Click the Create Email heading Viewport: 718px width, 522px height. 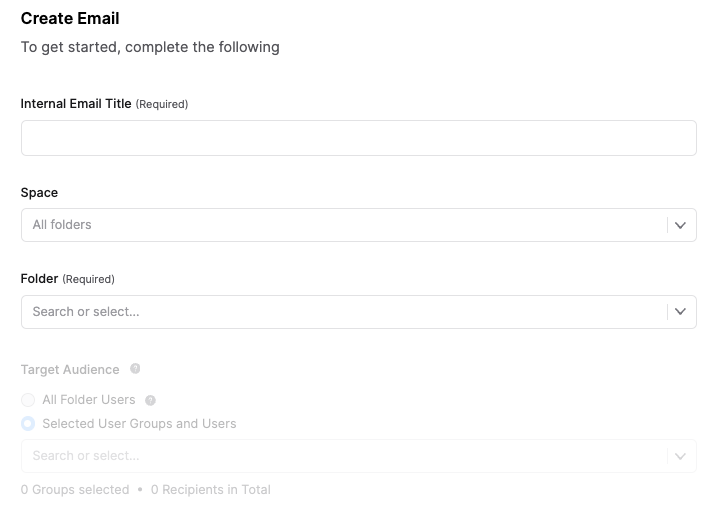(70, 18)
